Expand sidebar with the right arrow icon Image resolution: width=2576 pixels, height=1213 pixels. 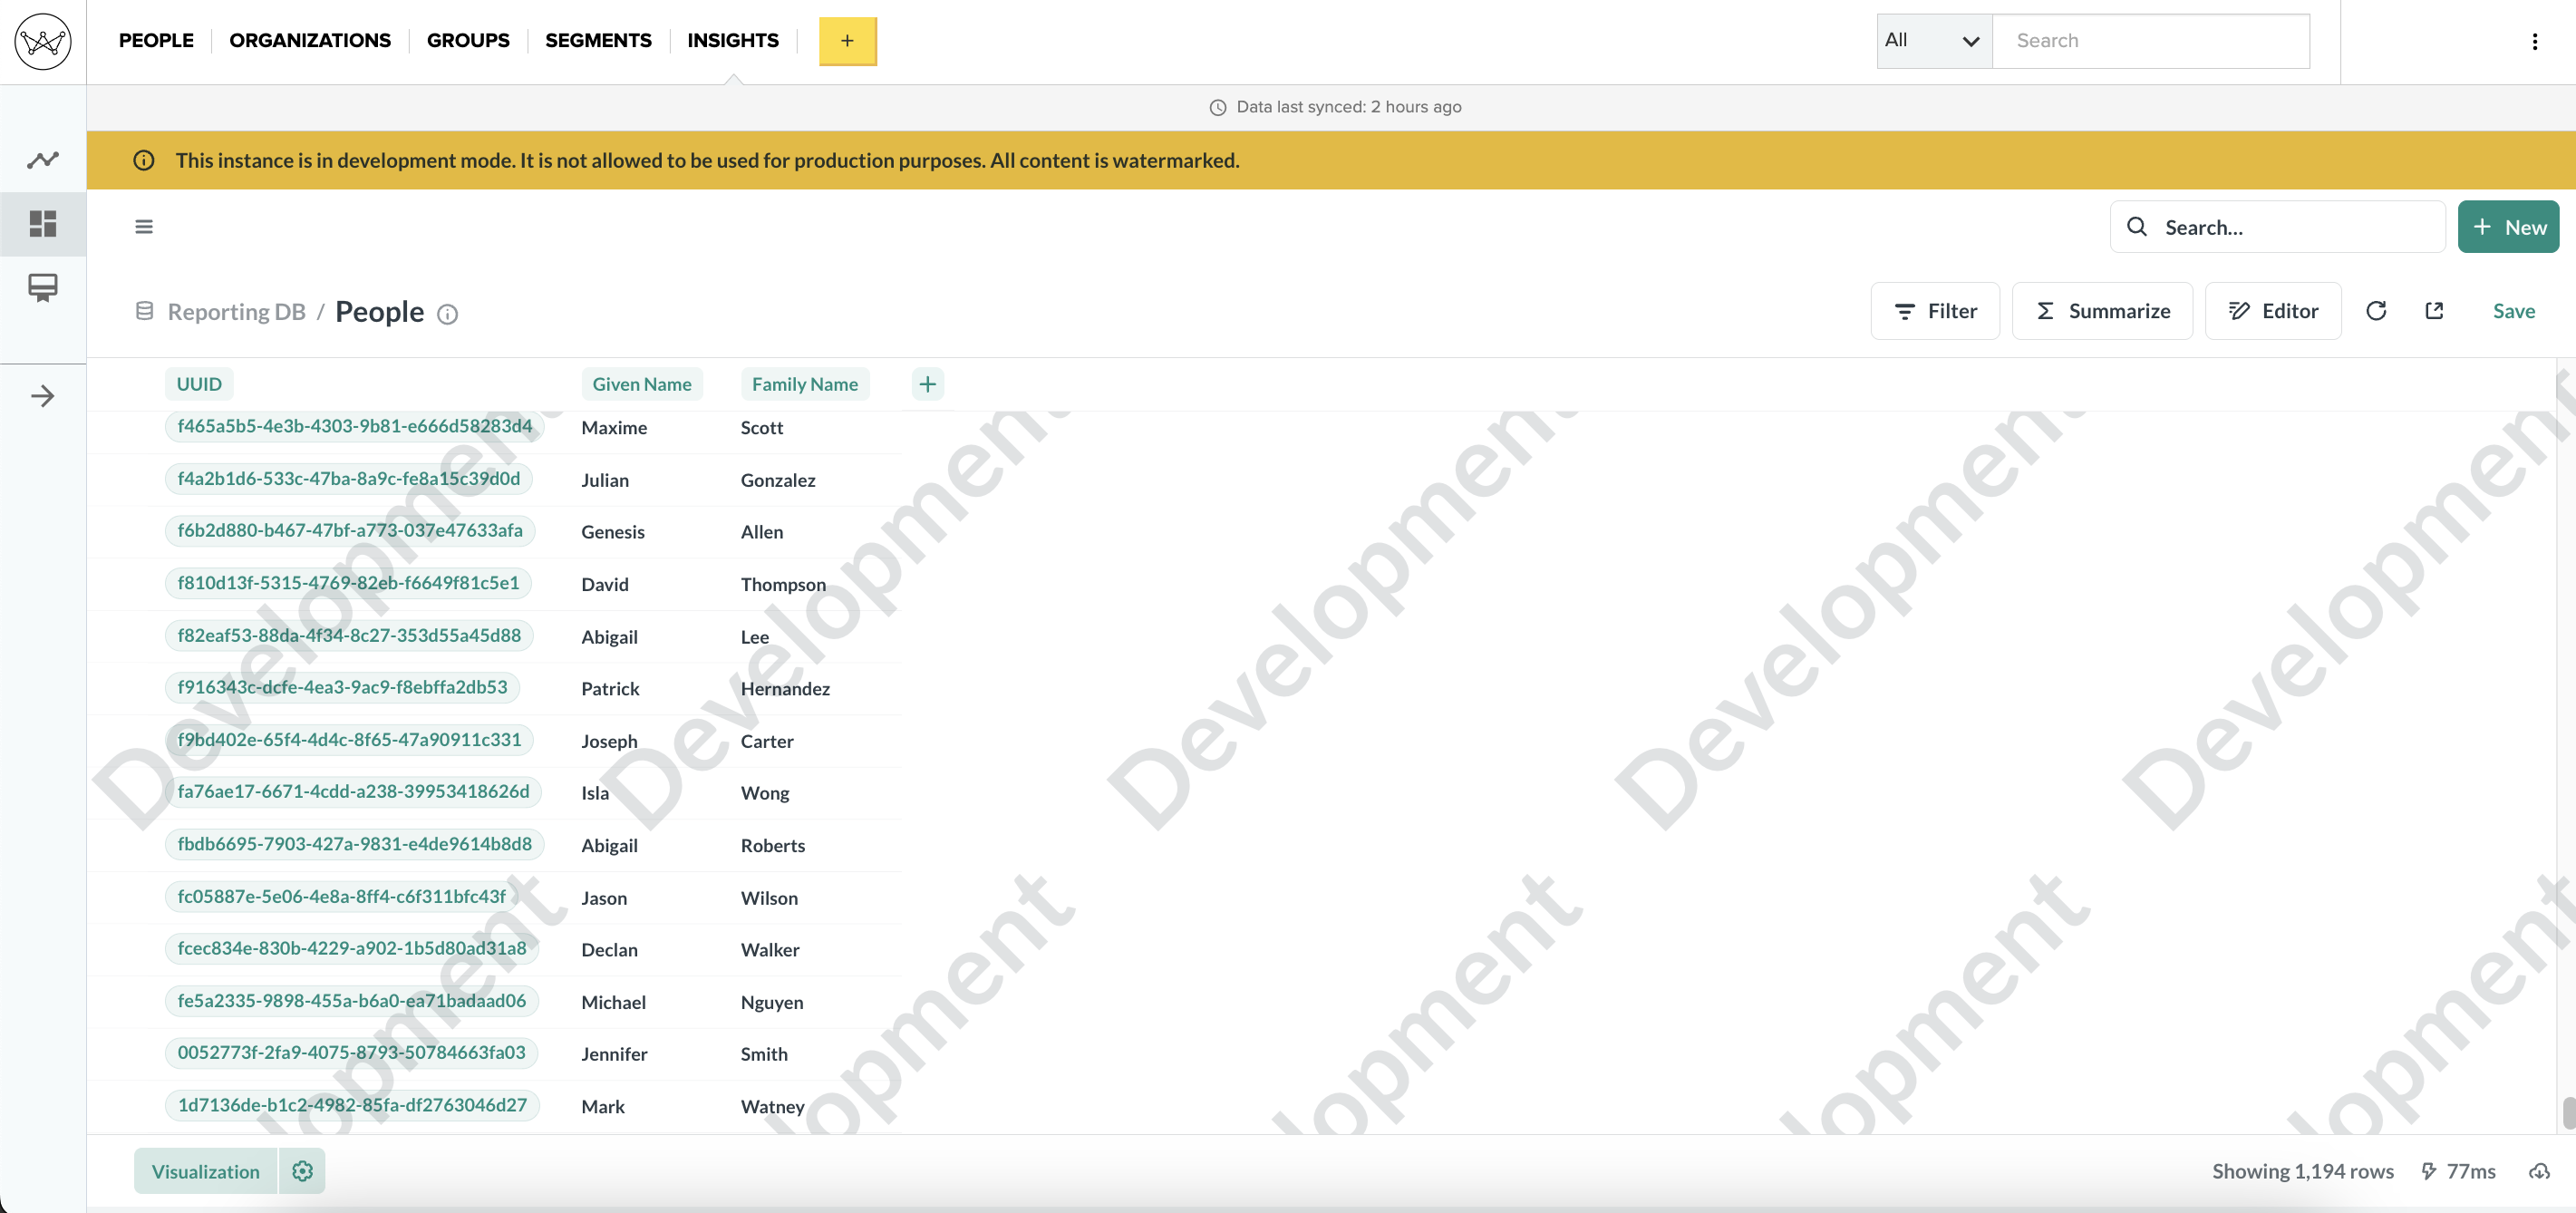[43, 396]
